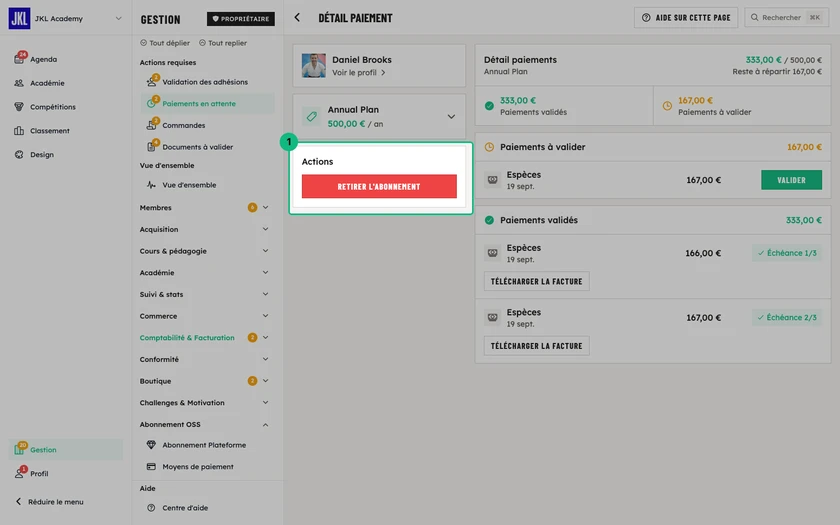Screen dimensions: 840x525
Task: Click the Moyens de paiement card icon
Action: pyautogui.click(x=151, y=467)
